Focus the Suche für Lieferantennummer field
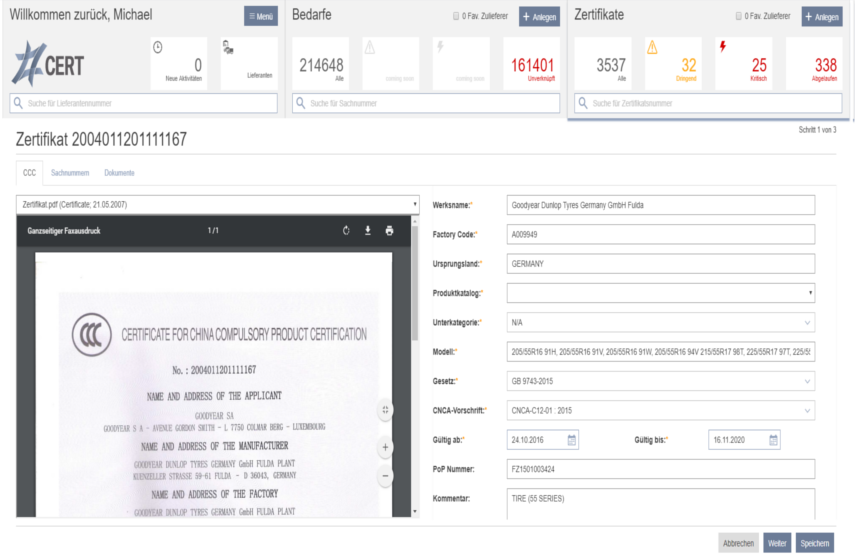The height and width of the screenshot is (558, 855). (143, 103)
